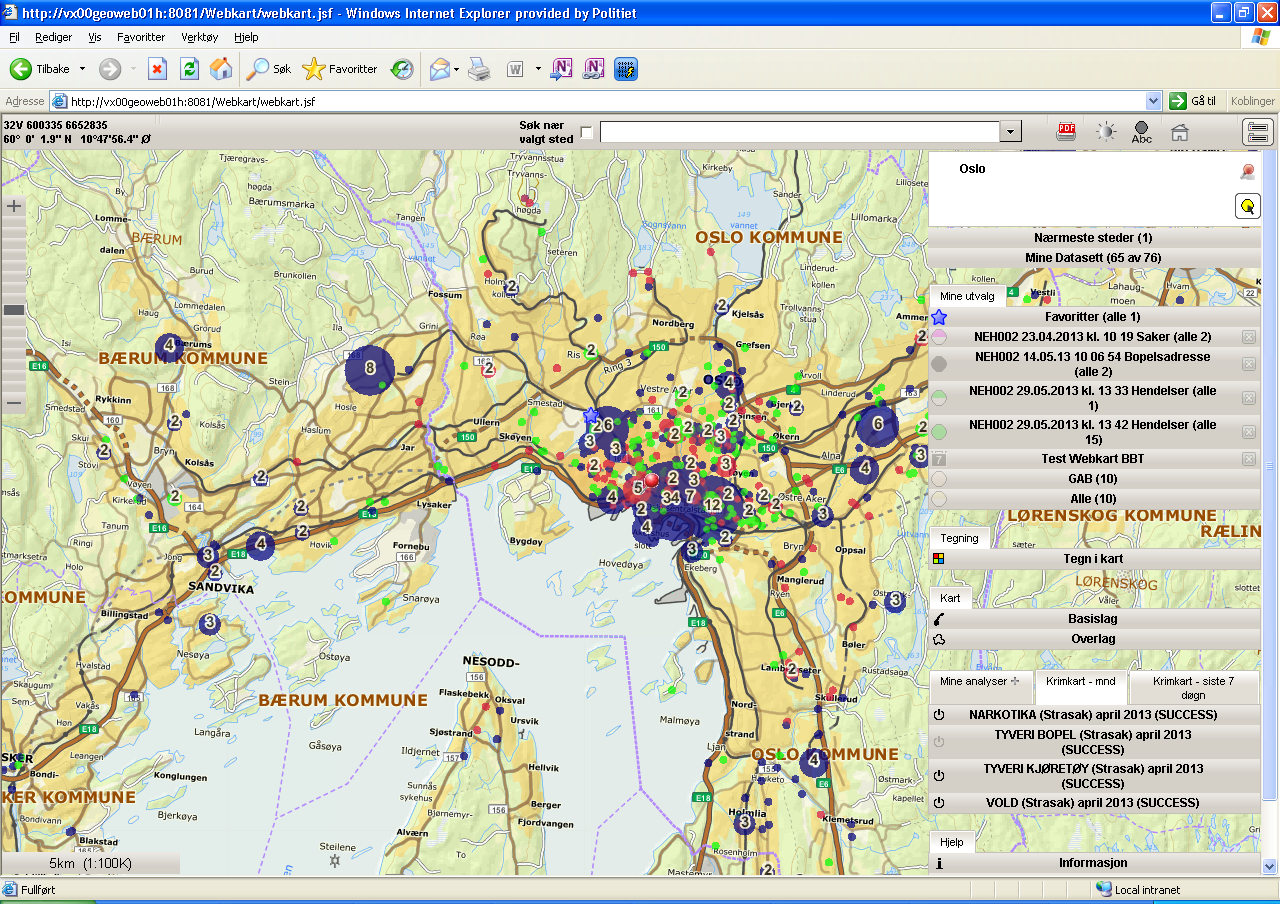
Task: Toggle power icon for NARKOTIKA analysis
Action: (939, 715)
